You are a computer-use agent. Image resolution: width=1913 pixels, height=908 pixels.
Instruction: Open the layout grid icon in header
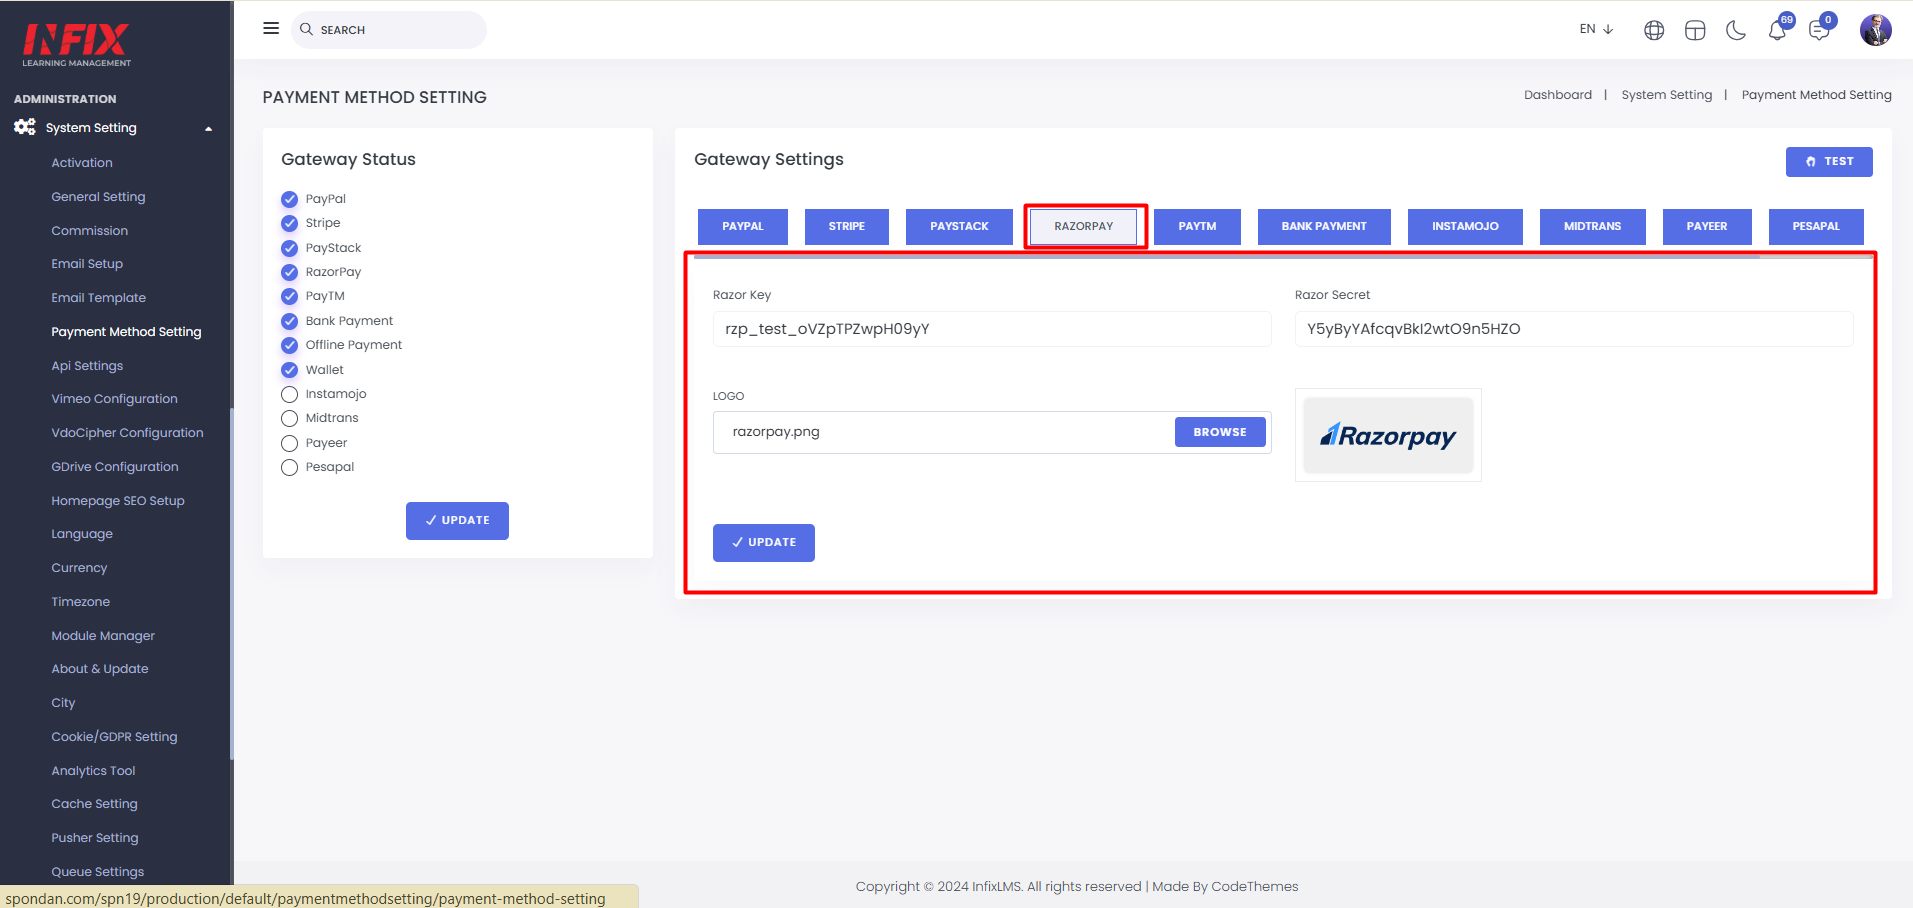(1695, 31)
